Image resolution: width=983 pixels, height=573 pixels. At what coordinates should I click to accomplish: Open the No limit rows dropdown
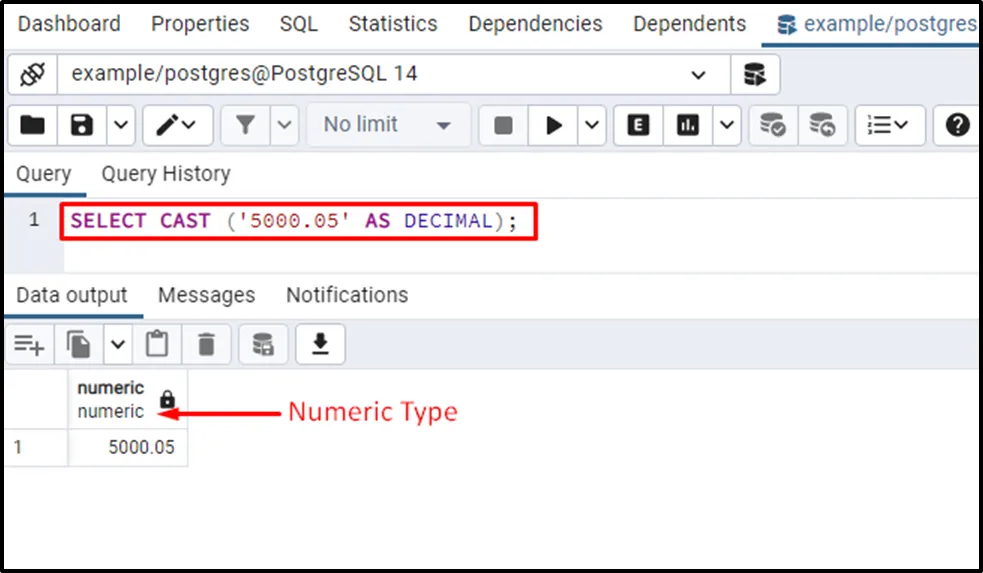click(387, 125)
